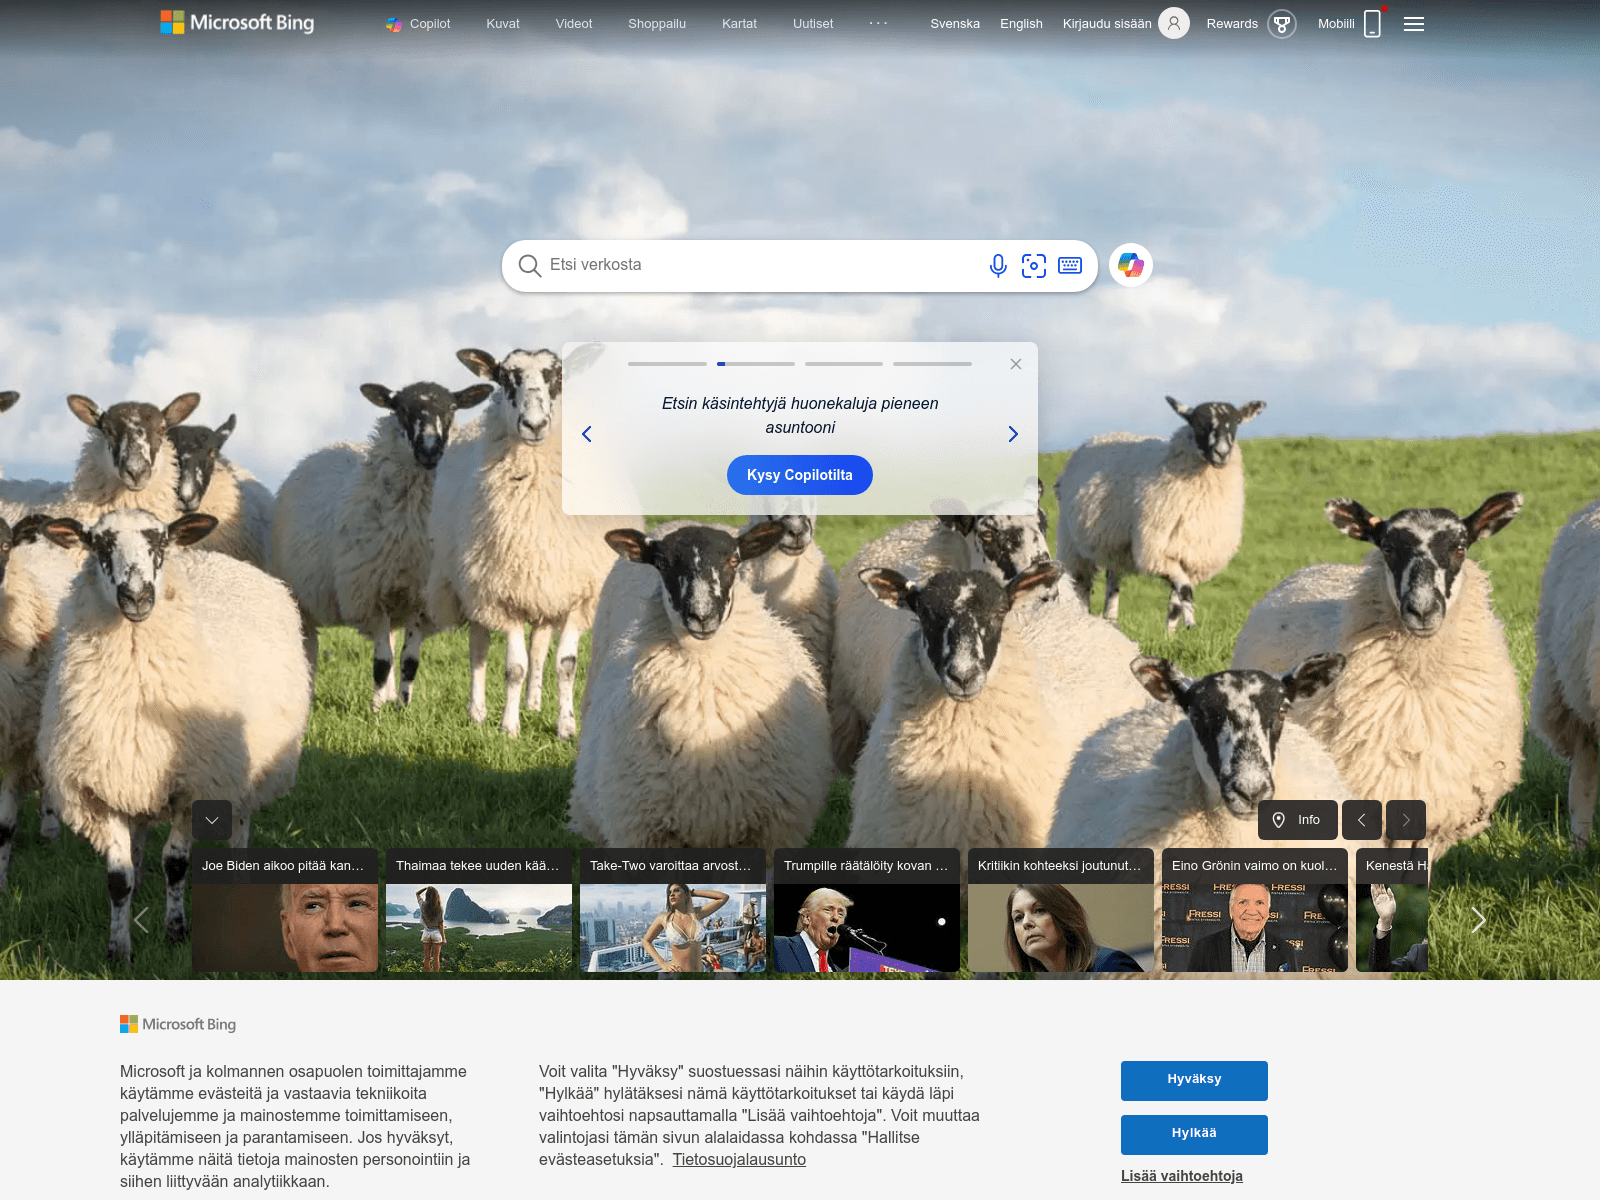Select fourth suggestion progress indicator
Screen dimensions: 1600x1200
(x=932, y=364)
